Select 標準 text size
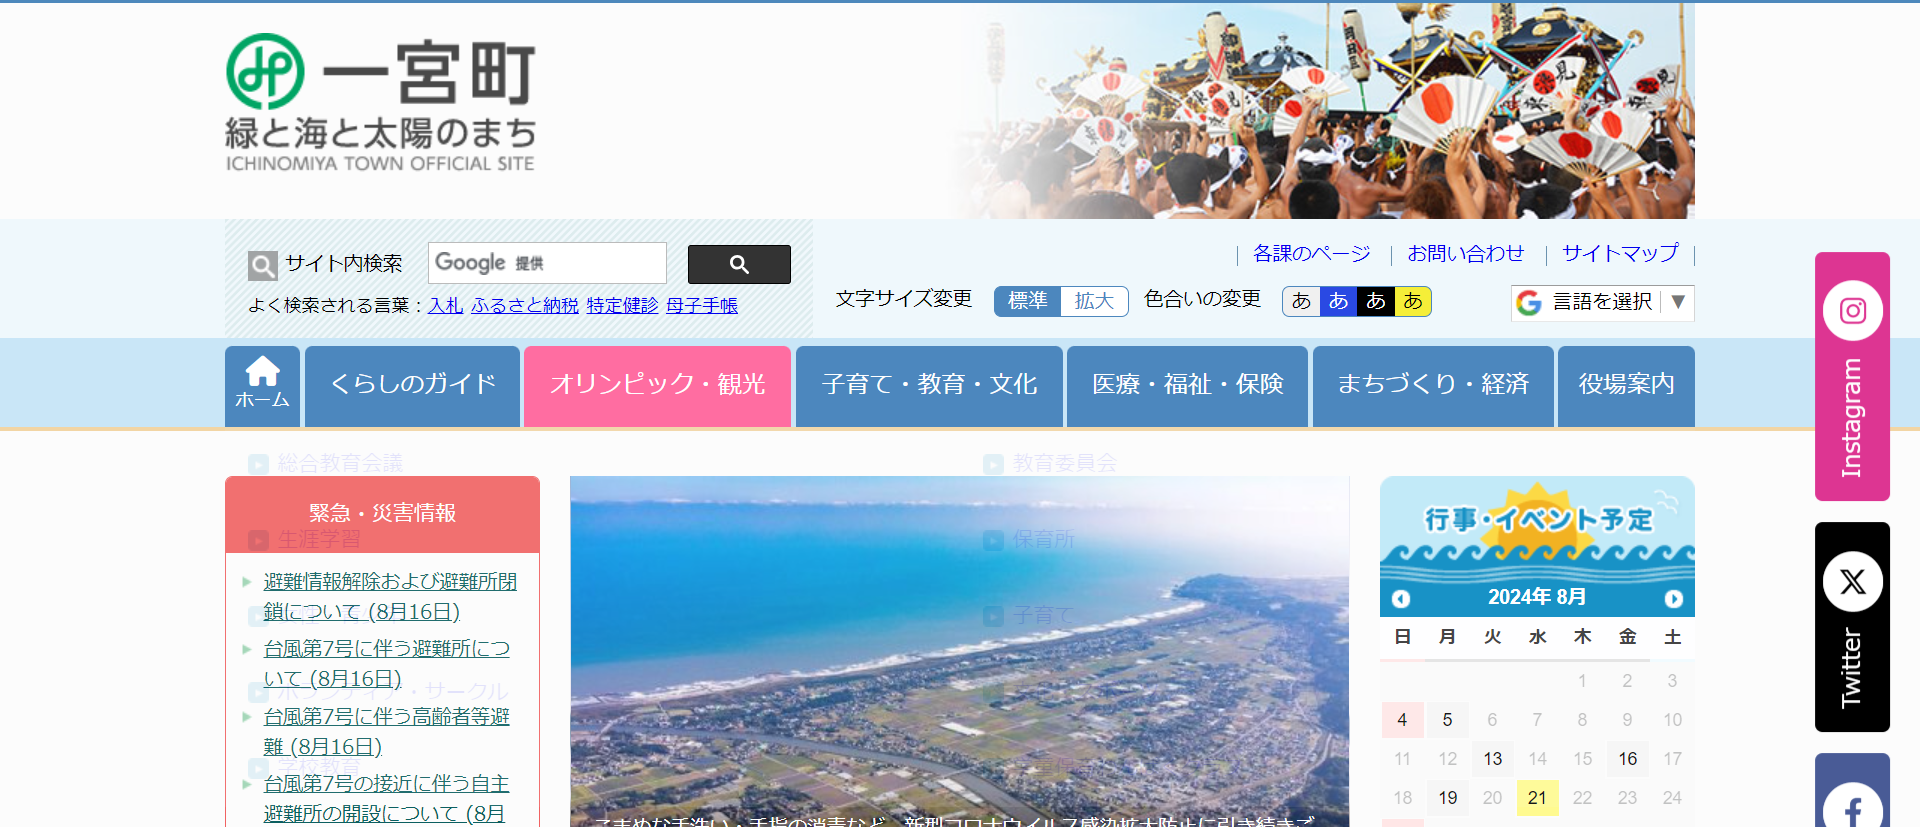 point(1027,301)
